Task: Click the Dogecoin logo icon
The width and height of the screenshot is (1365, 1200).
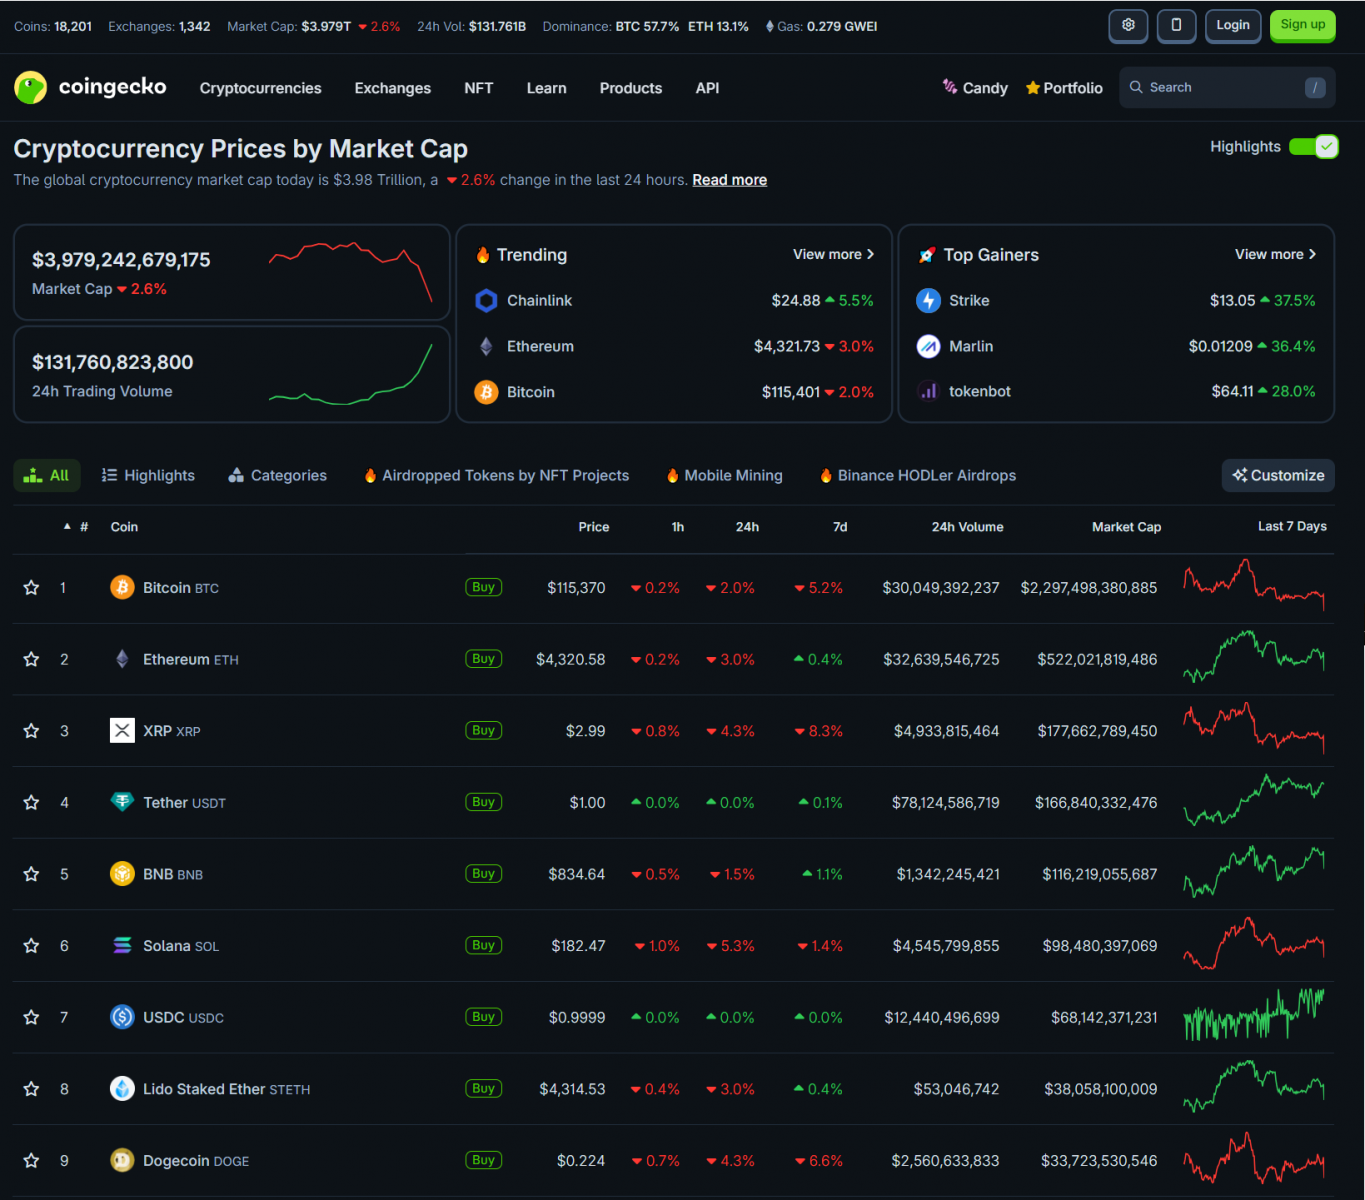Action: tap(122, 1160)
